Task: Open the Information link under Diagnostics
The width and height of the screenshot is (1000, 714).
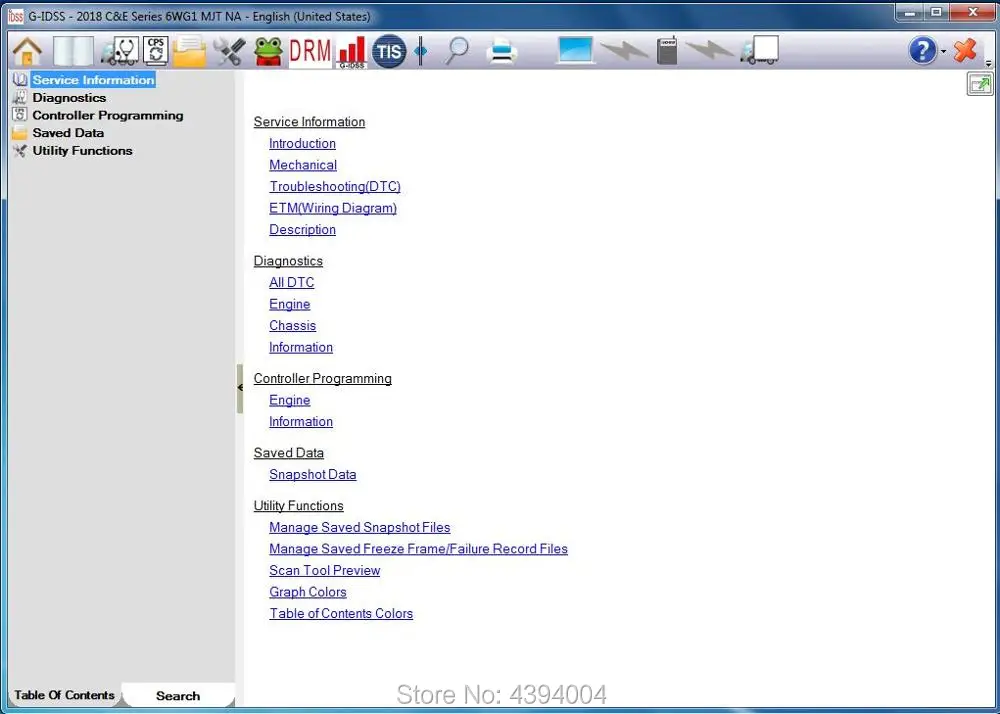Action: click(x=301, y=347)
